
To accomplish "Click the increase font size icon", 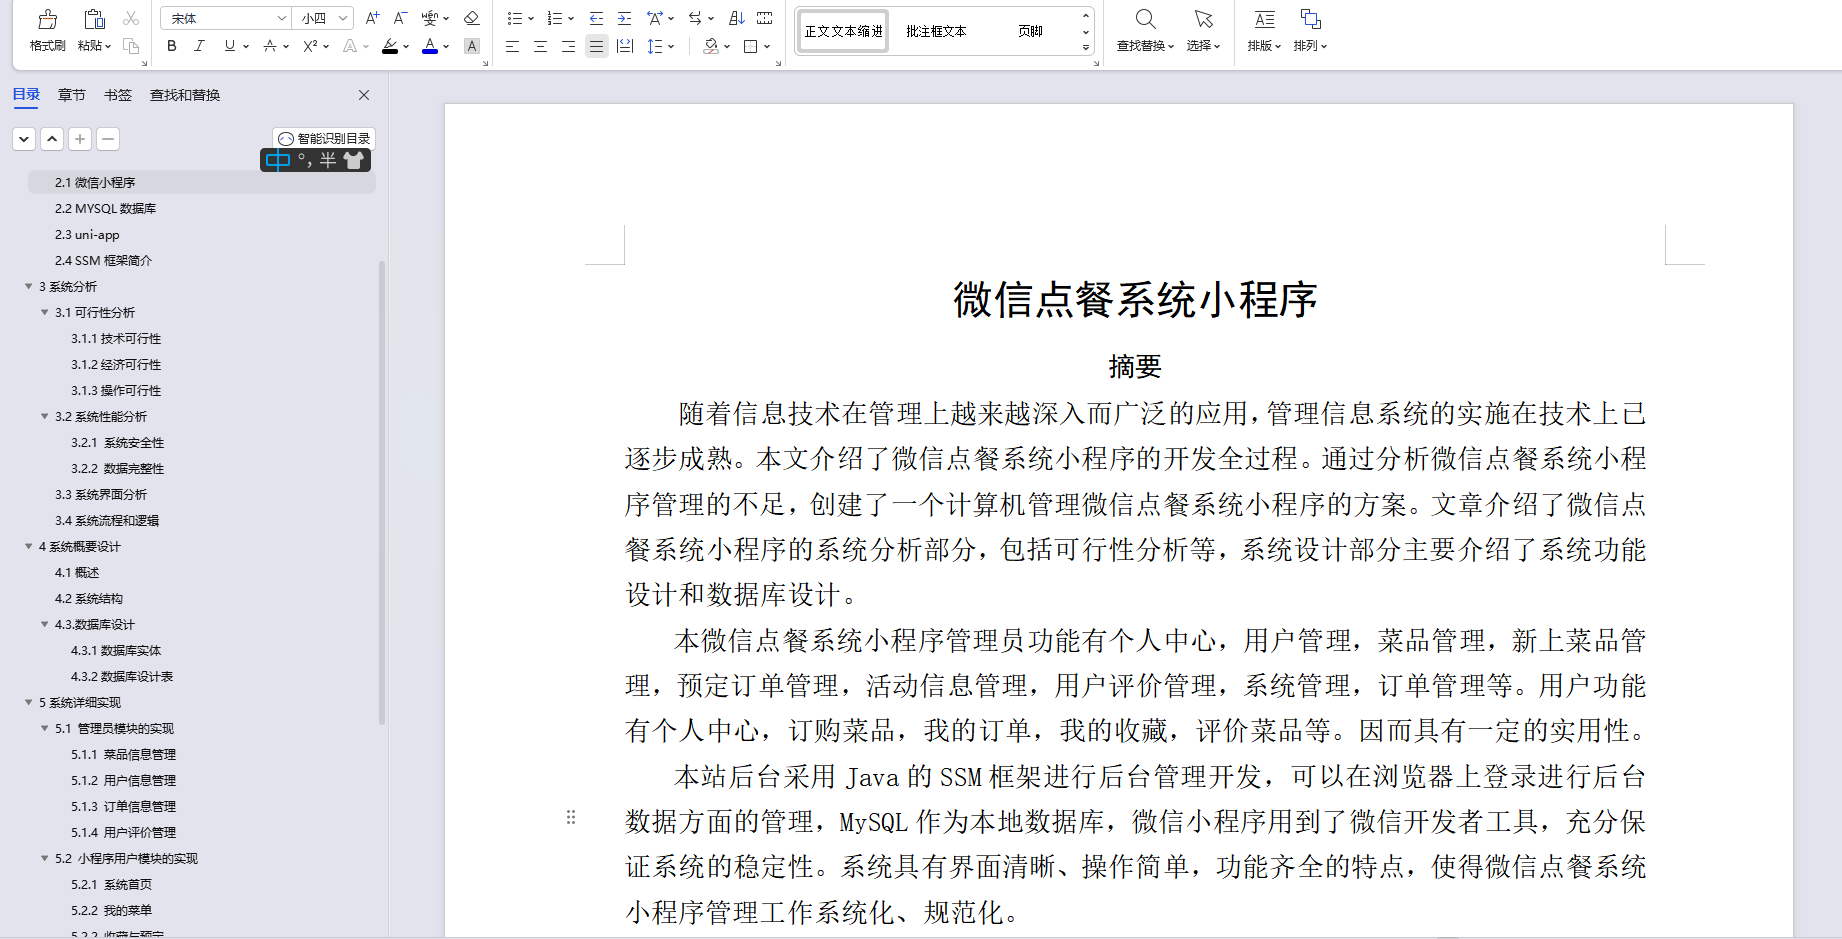I will coord(371,18).
